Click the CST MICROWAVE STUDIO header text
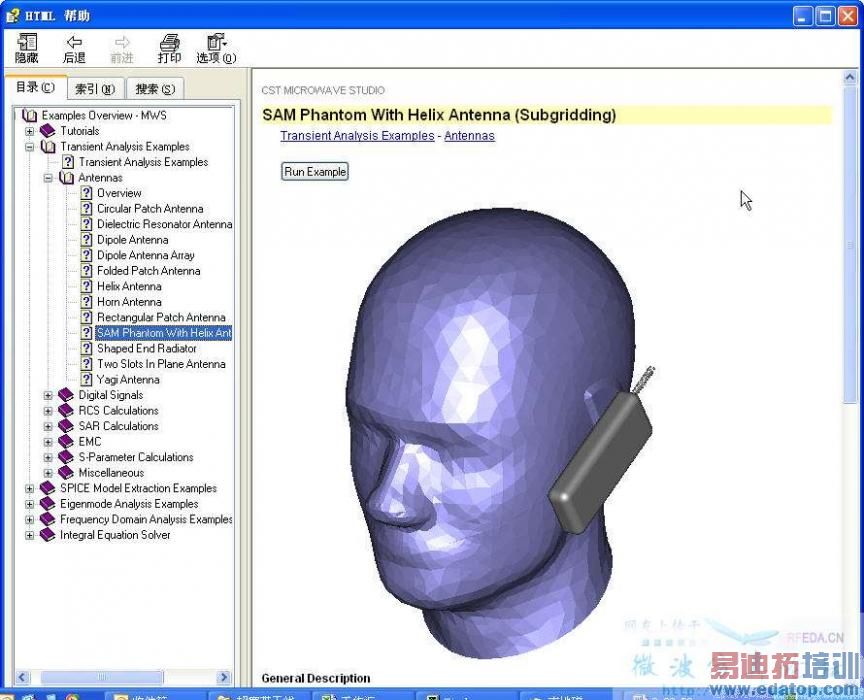Viewport: 864px width, 700px height. pos(323,90)
